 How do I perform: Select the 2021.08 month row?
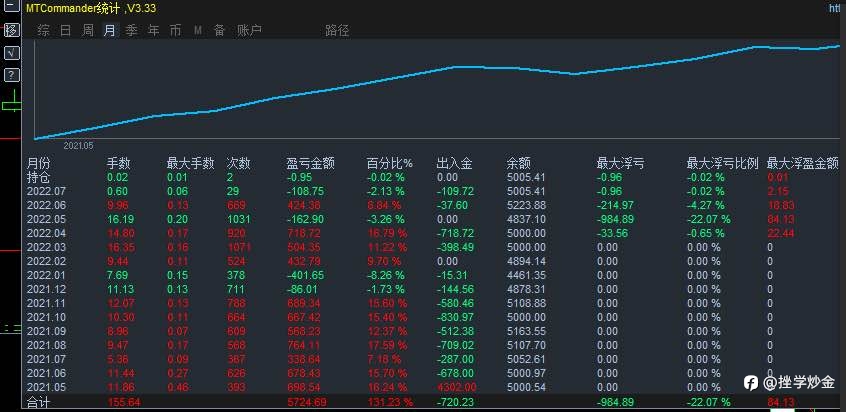433,346
